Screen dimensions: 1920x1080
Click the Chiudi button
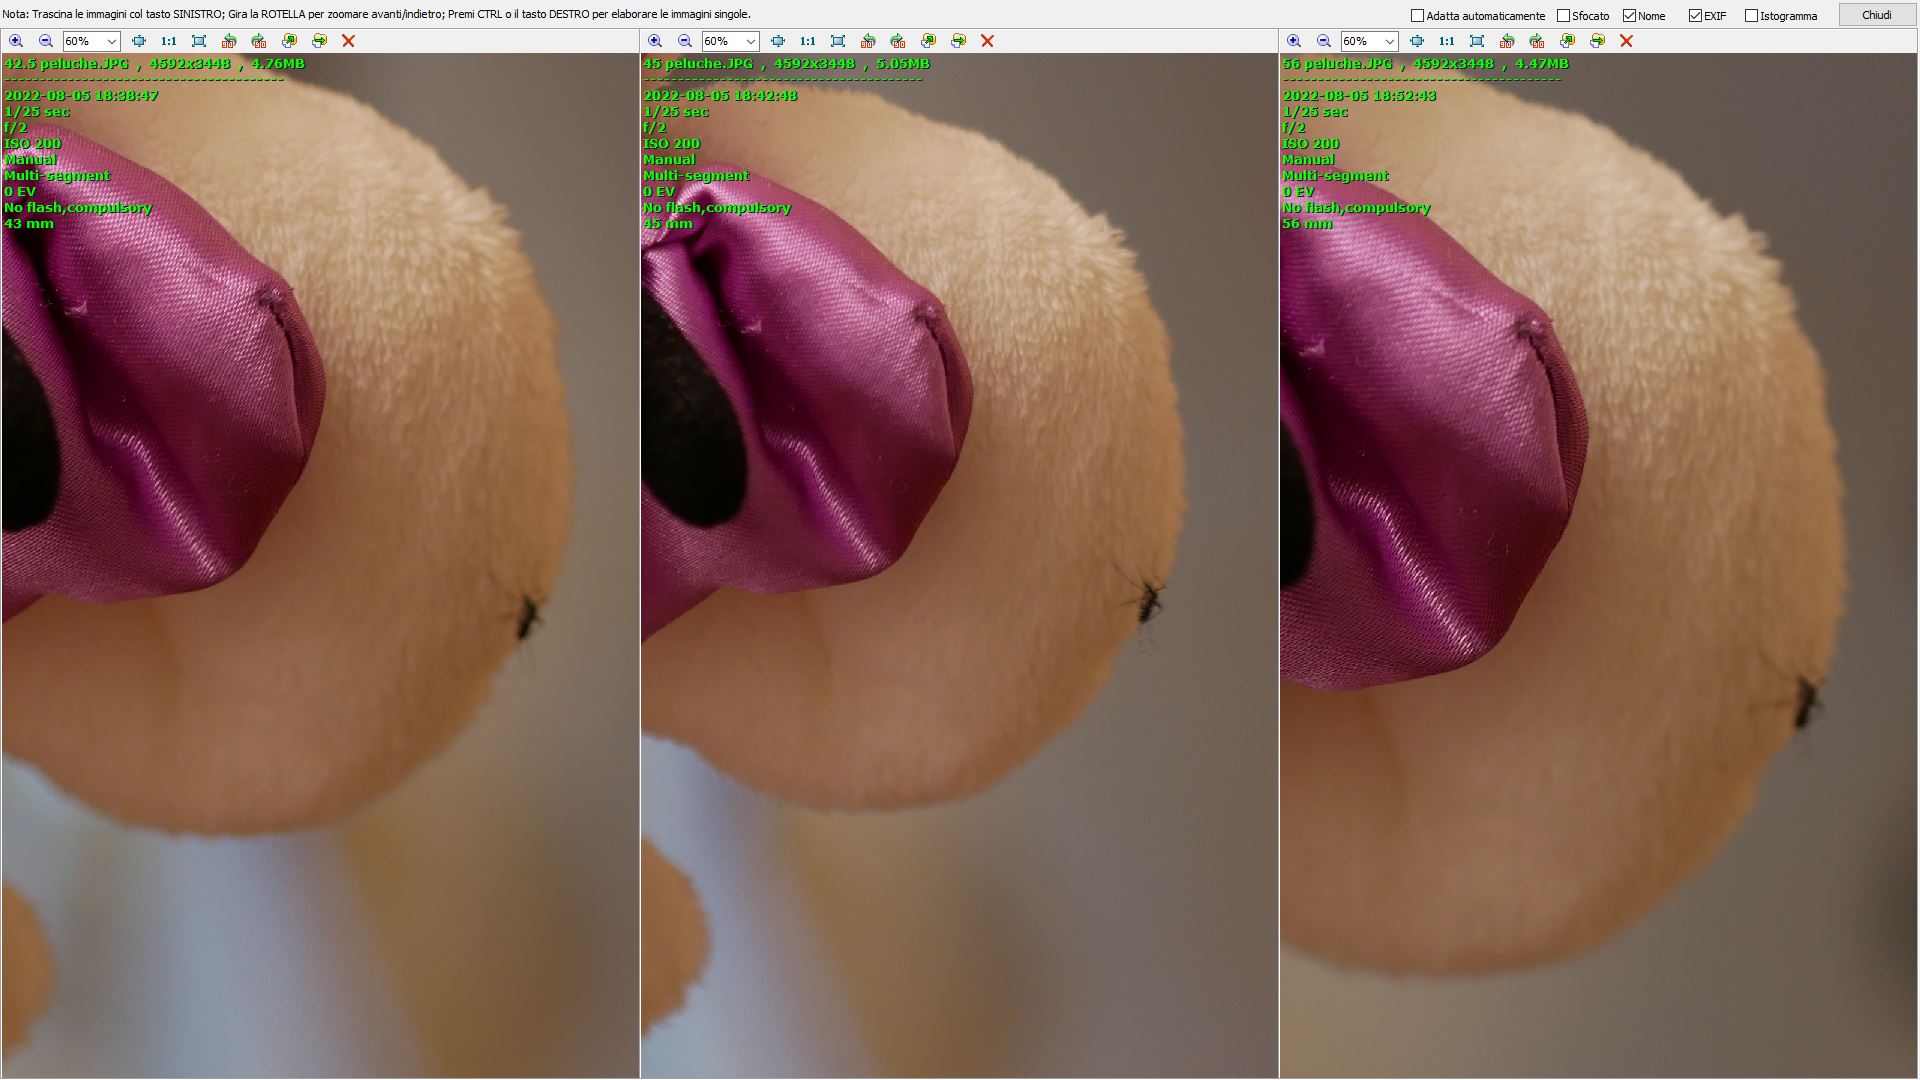[x=1877, y=15]
